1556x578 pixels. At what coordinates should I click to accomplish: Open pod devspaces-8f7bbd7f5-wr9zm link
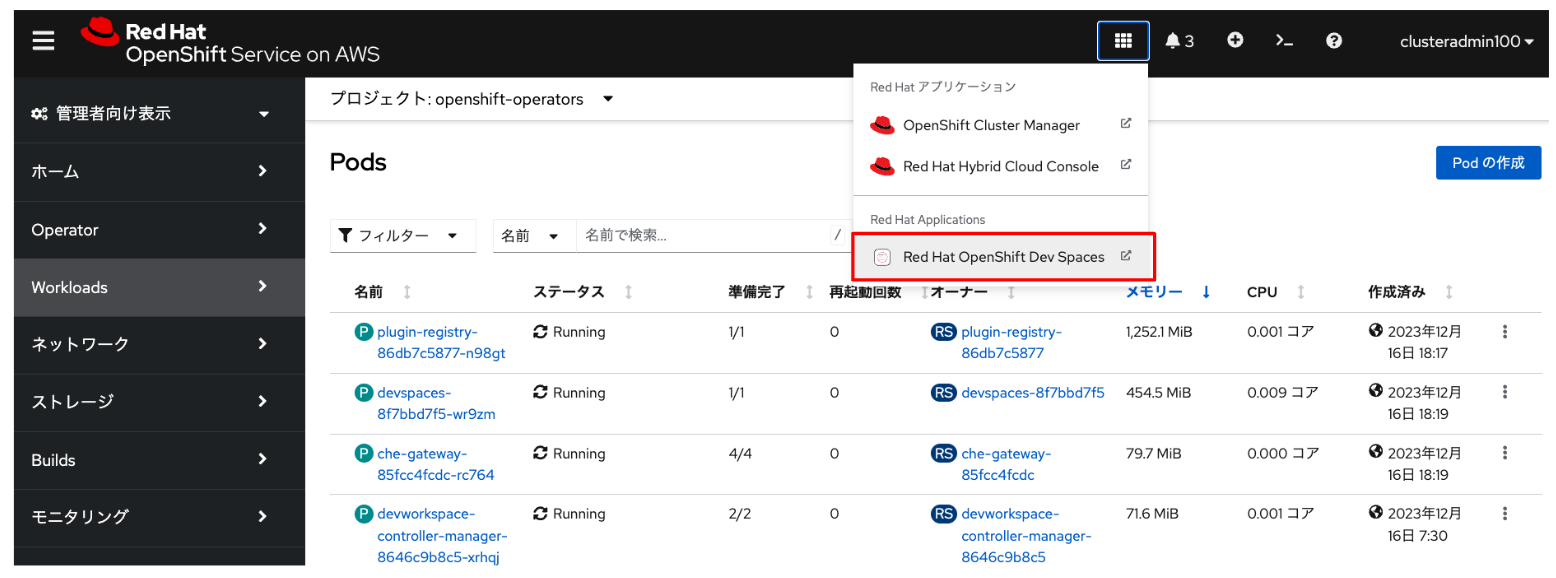click(436, 403)
